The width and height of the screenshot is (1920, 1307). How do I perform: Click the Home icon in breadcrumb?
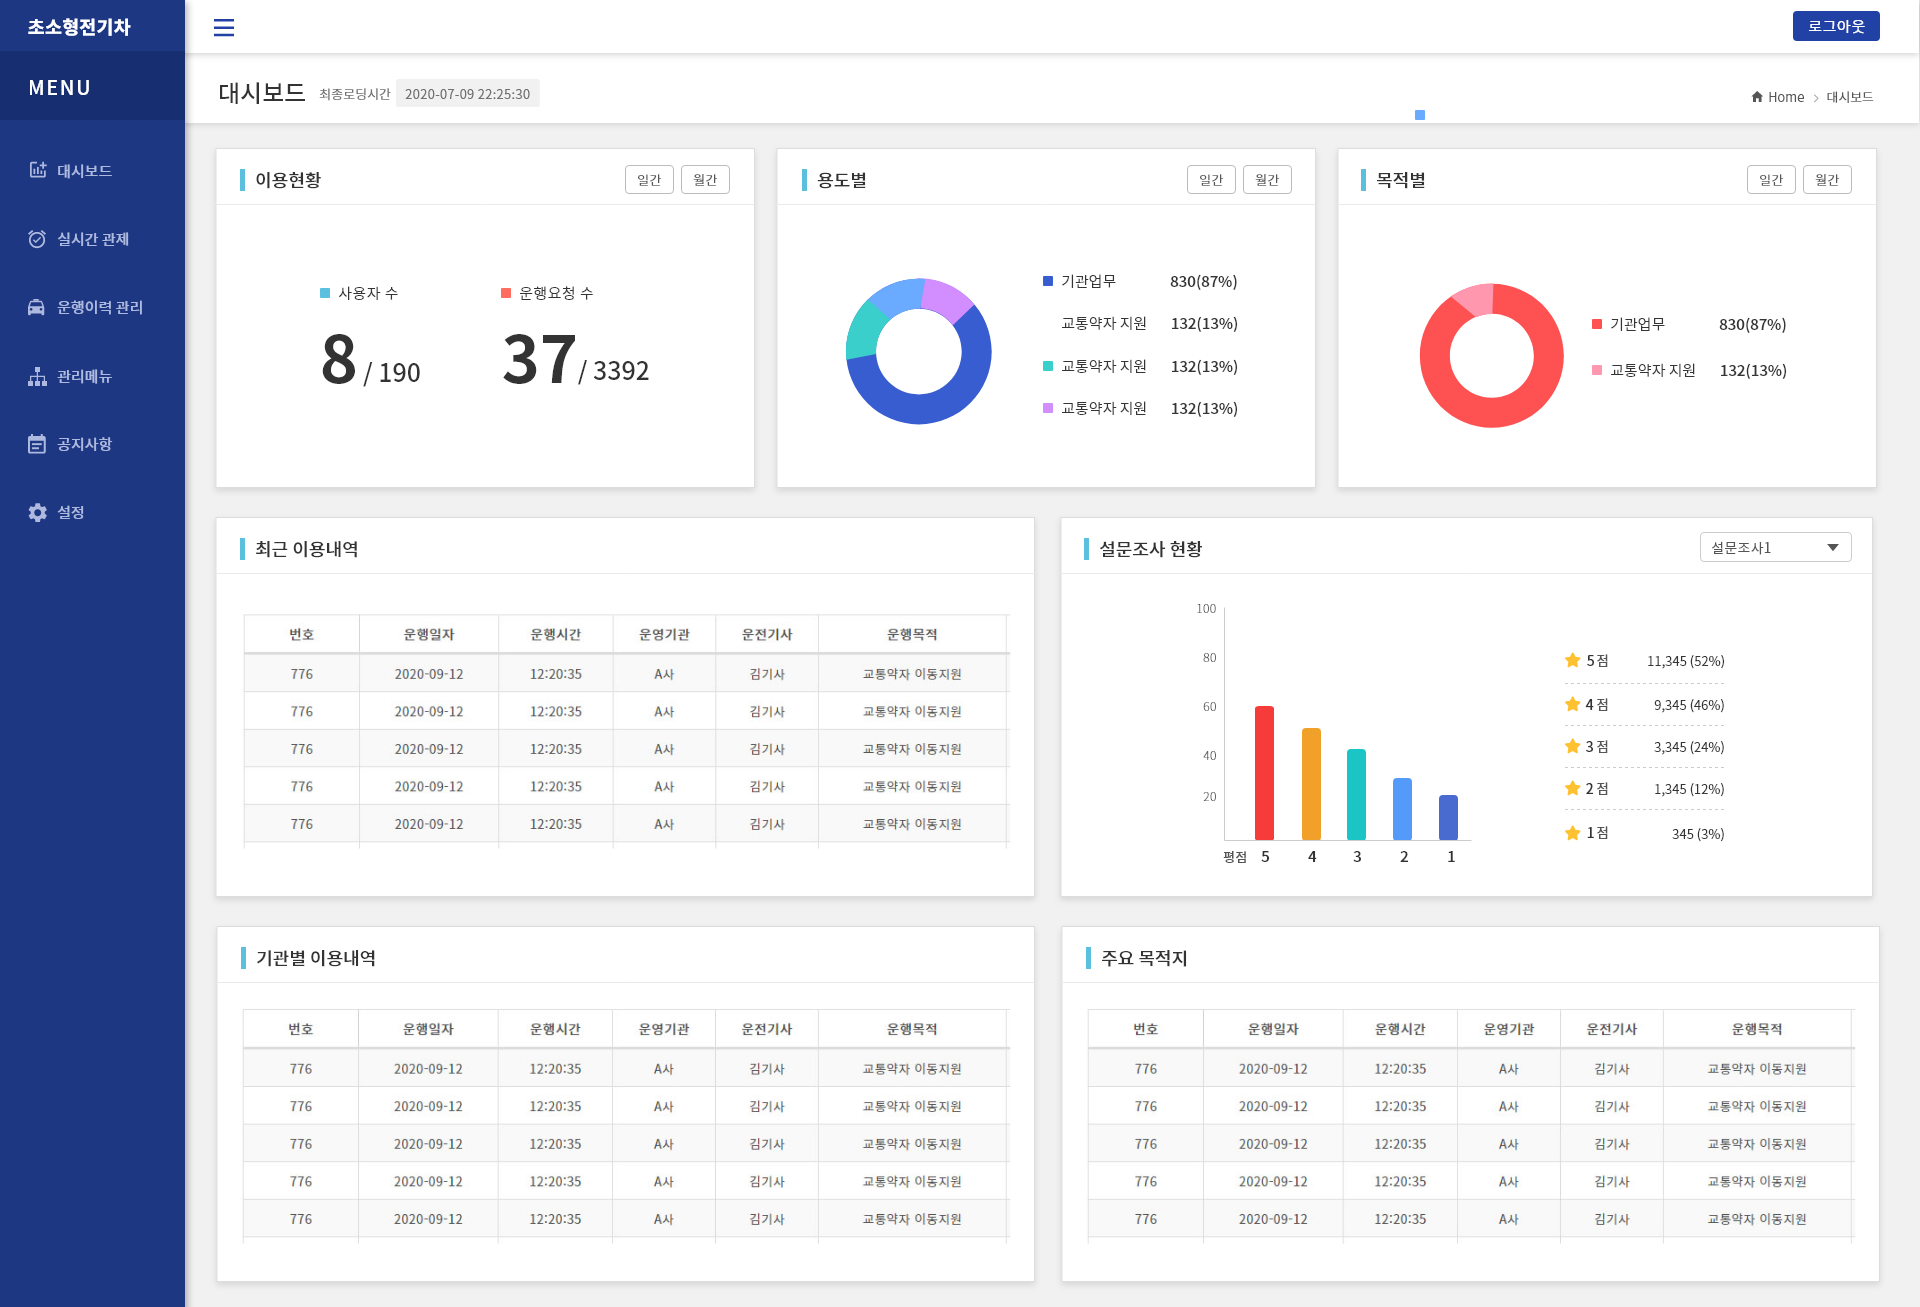(x=1757, y=97)
